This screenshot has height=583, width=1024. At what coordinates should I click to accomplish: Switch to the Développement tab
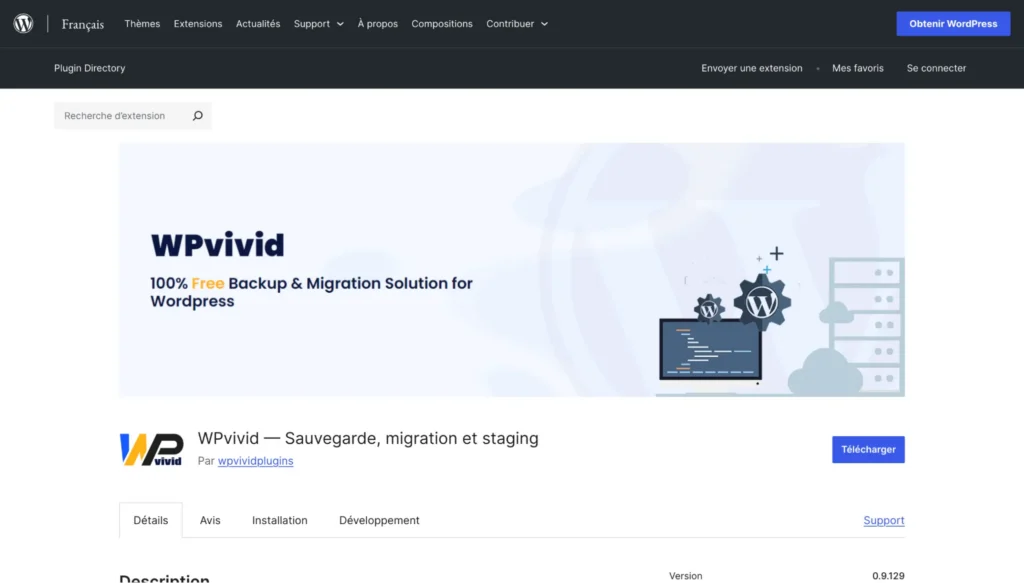(379, 520)
